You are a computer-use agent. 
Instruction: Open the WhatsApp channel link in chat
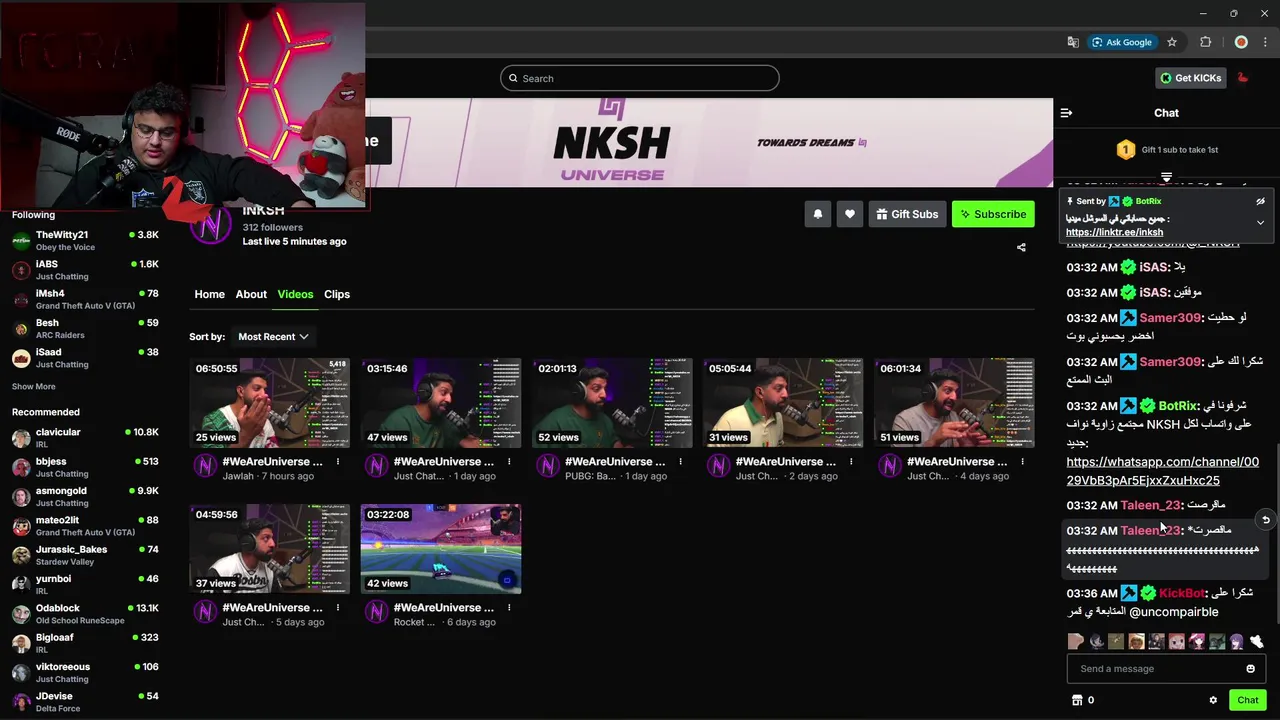[x=1162, y=471]
